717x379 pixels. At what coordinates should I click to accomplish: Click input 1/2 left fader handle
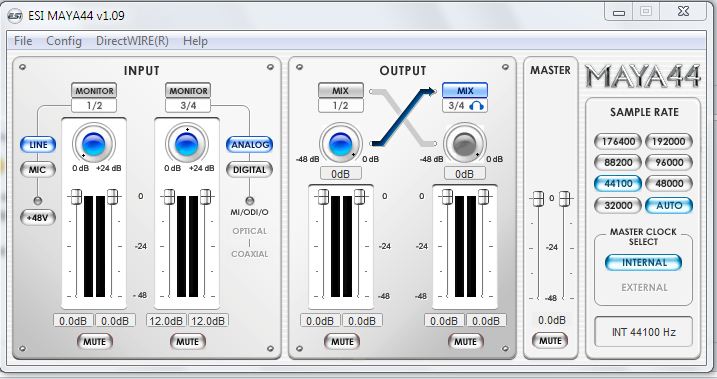tap(76, 197)
